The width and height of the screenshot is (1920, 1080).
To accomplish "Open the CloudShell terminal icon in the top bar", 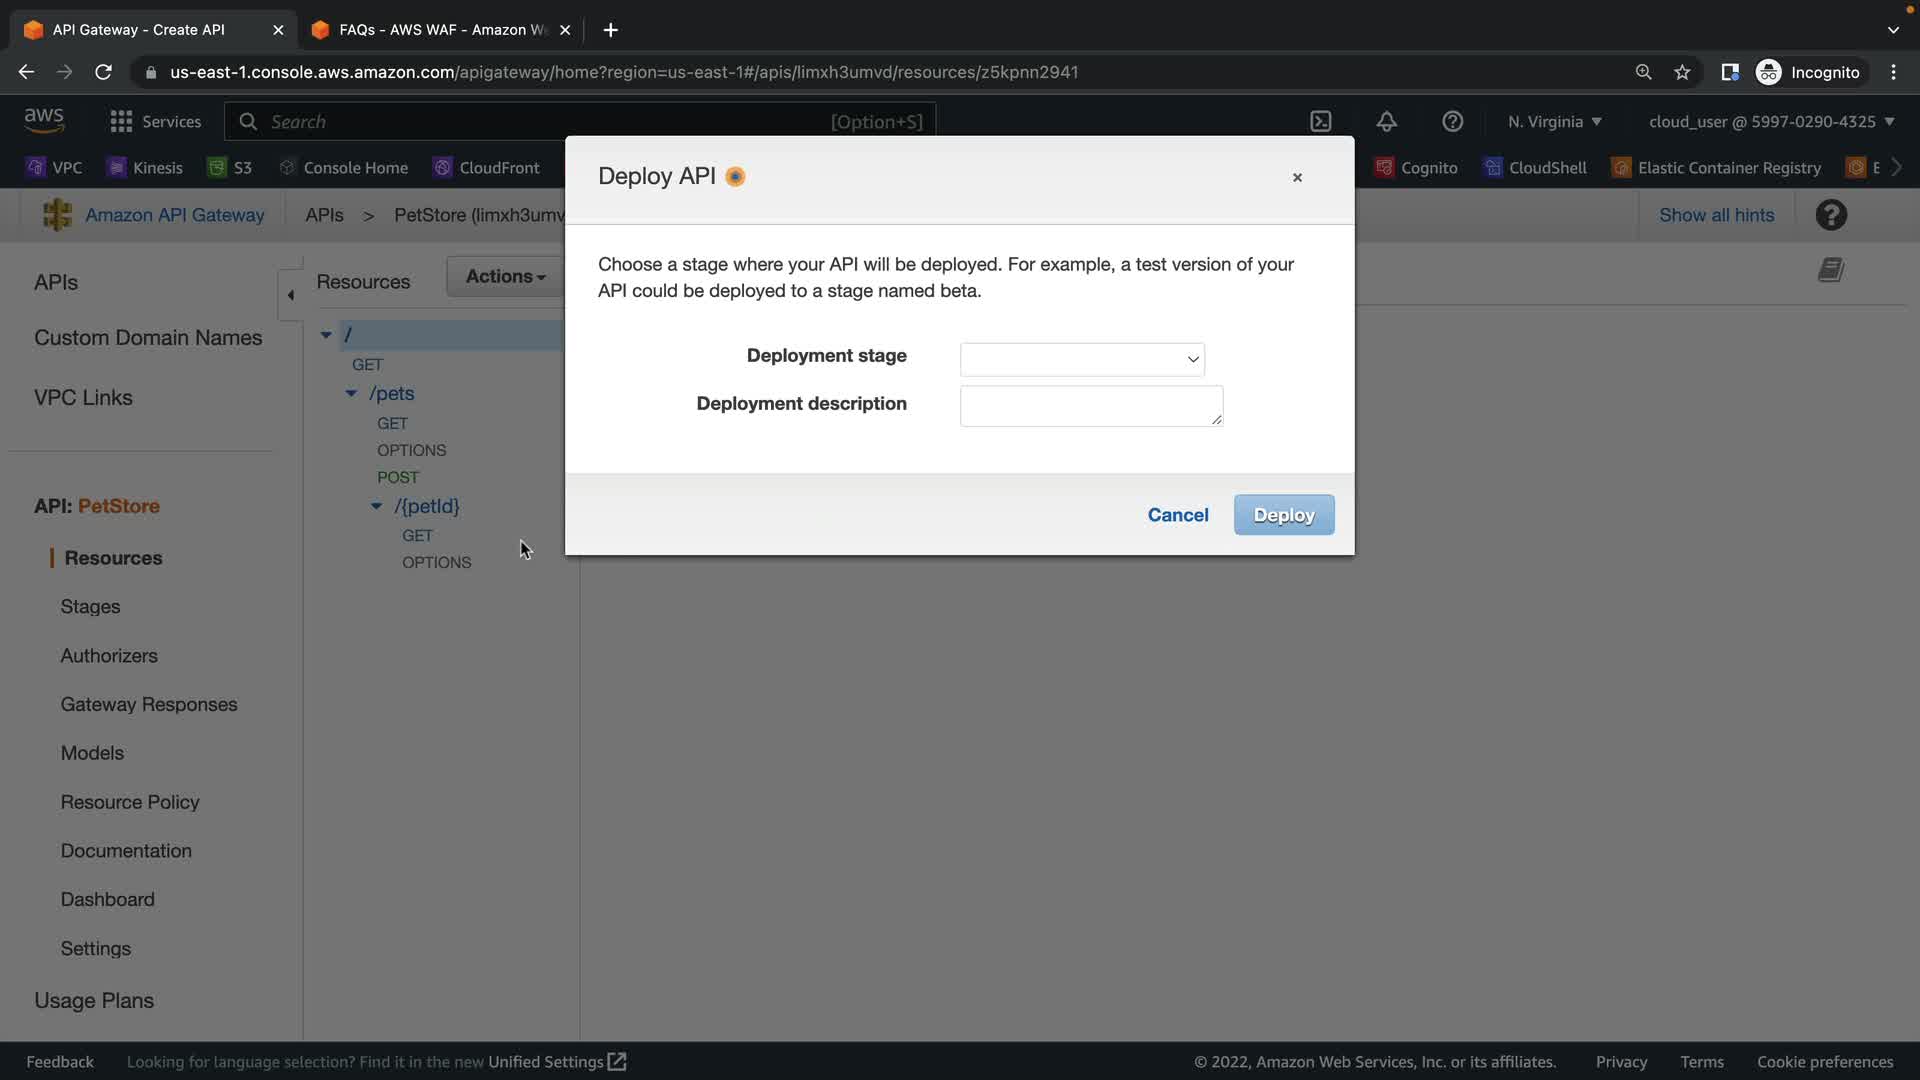I will (1321, 122).
